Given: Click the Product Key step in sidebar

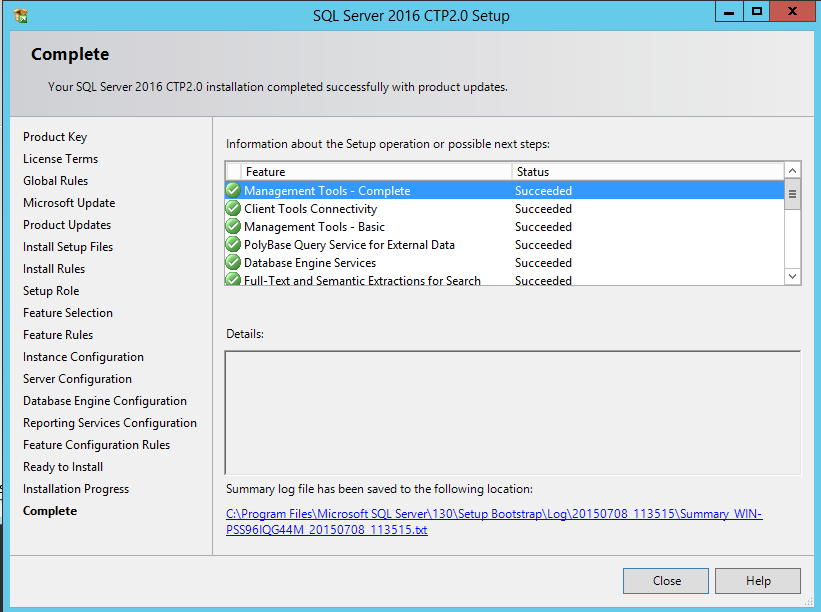Looking at the screenshot, I should pos(55,137).
